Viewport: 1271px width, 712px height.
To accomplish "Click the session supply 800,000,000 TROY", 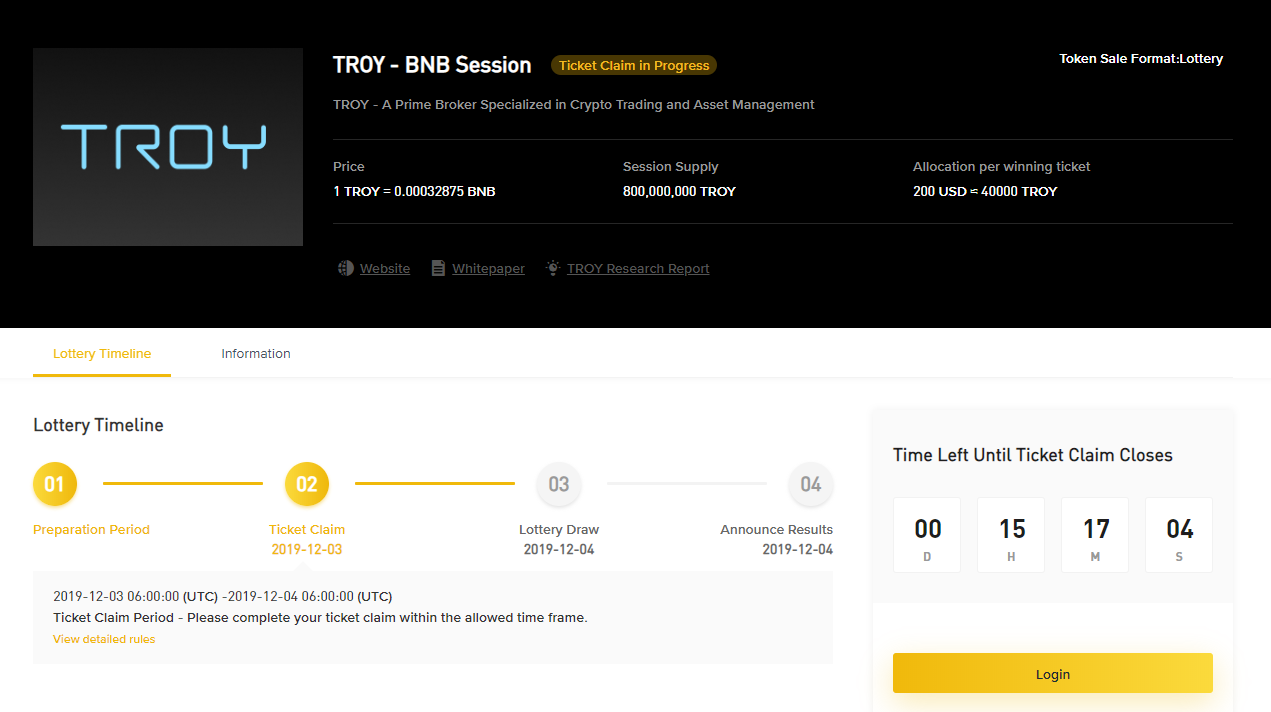I will pos(679,191).
